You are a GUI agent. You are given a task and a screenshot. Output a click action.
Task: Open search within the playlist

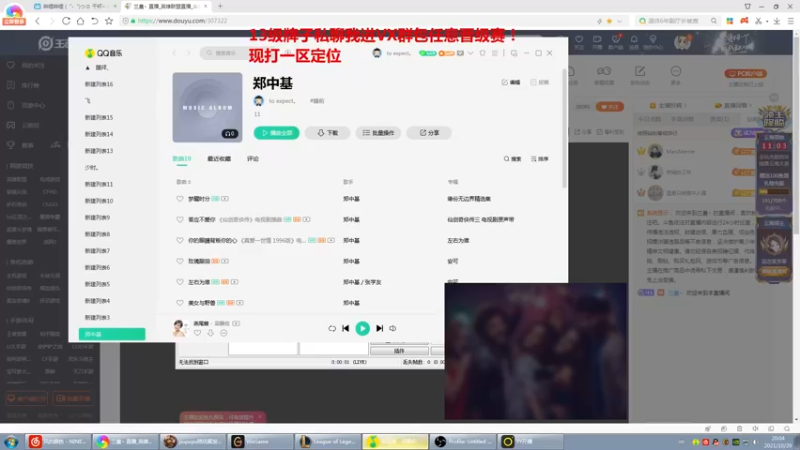pyautogui.click(x=512, y=159)
